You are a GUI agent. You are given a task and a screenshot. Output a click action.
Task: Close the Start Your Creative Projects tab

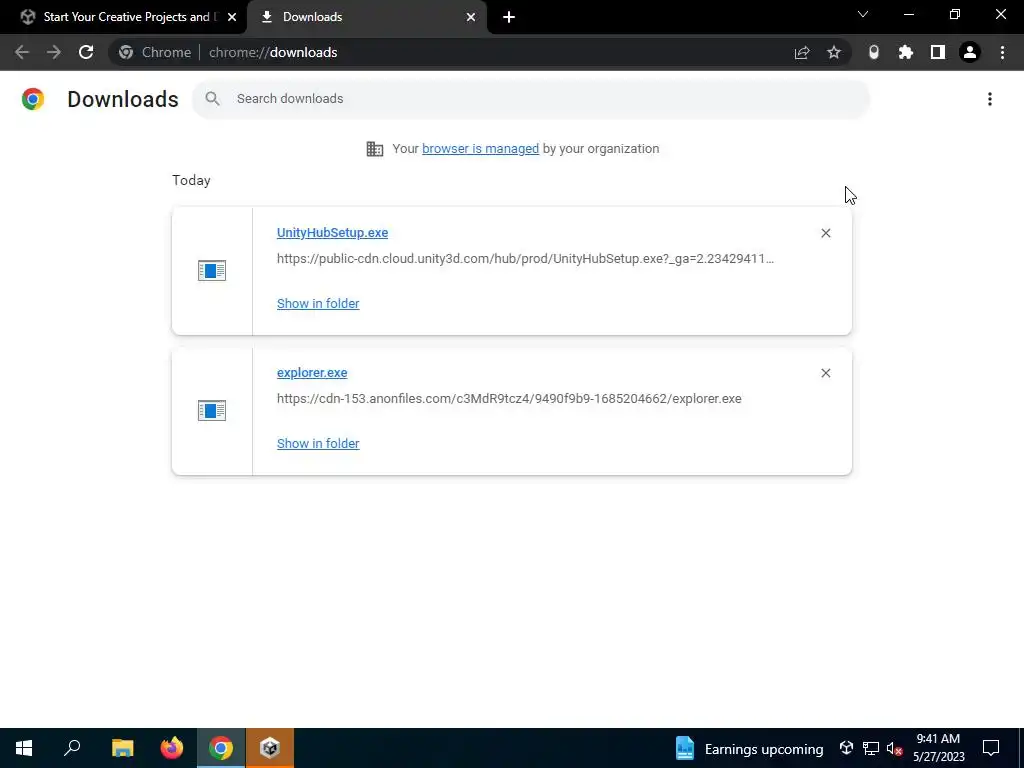click(x=232, y=17)
